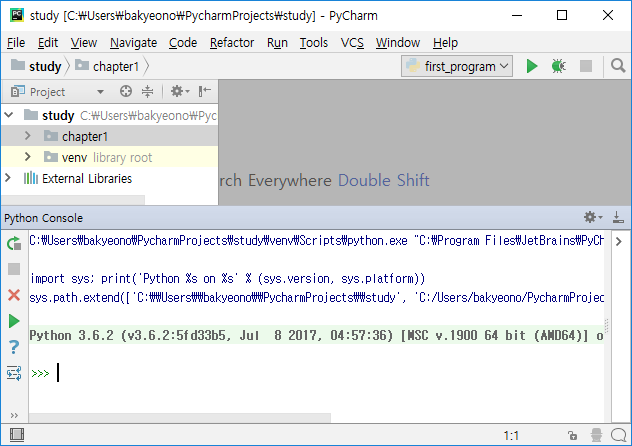Viewport: 632px width, 446px height.
Task: Minimize the PyCharm window
Action: [x=517, y=15]
